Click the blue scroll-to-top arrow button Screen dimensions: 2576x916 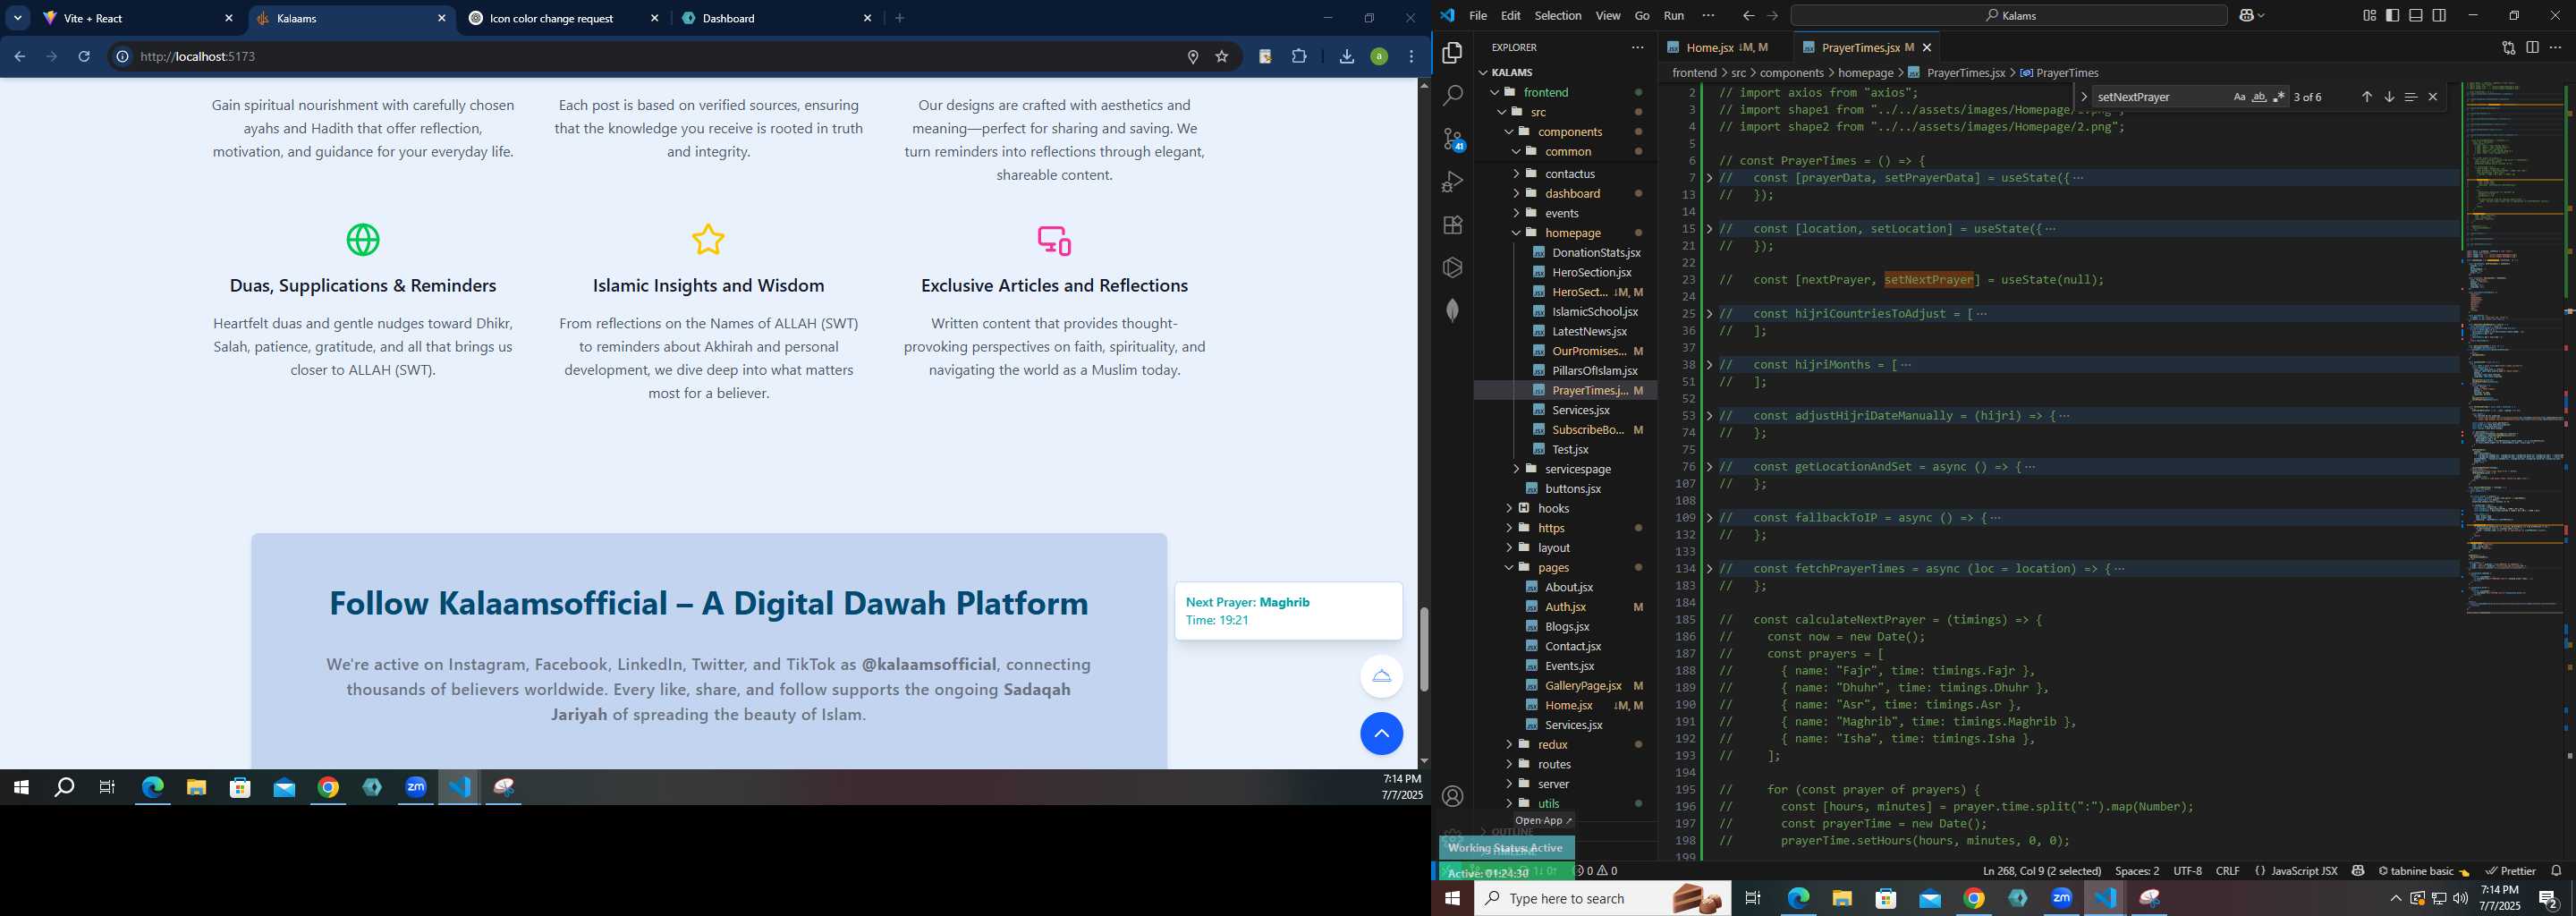1381,734
